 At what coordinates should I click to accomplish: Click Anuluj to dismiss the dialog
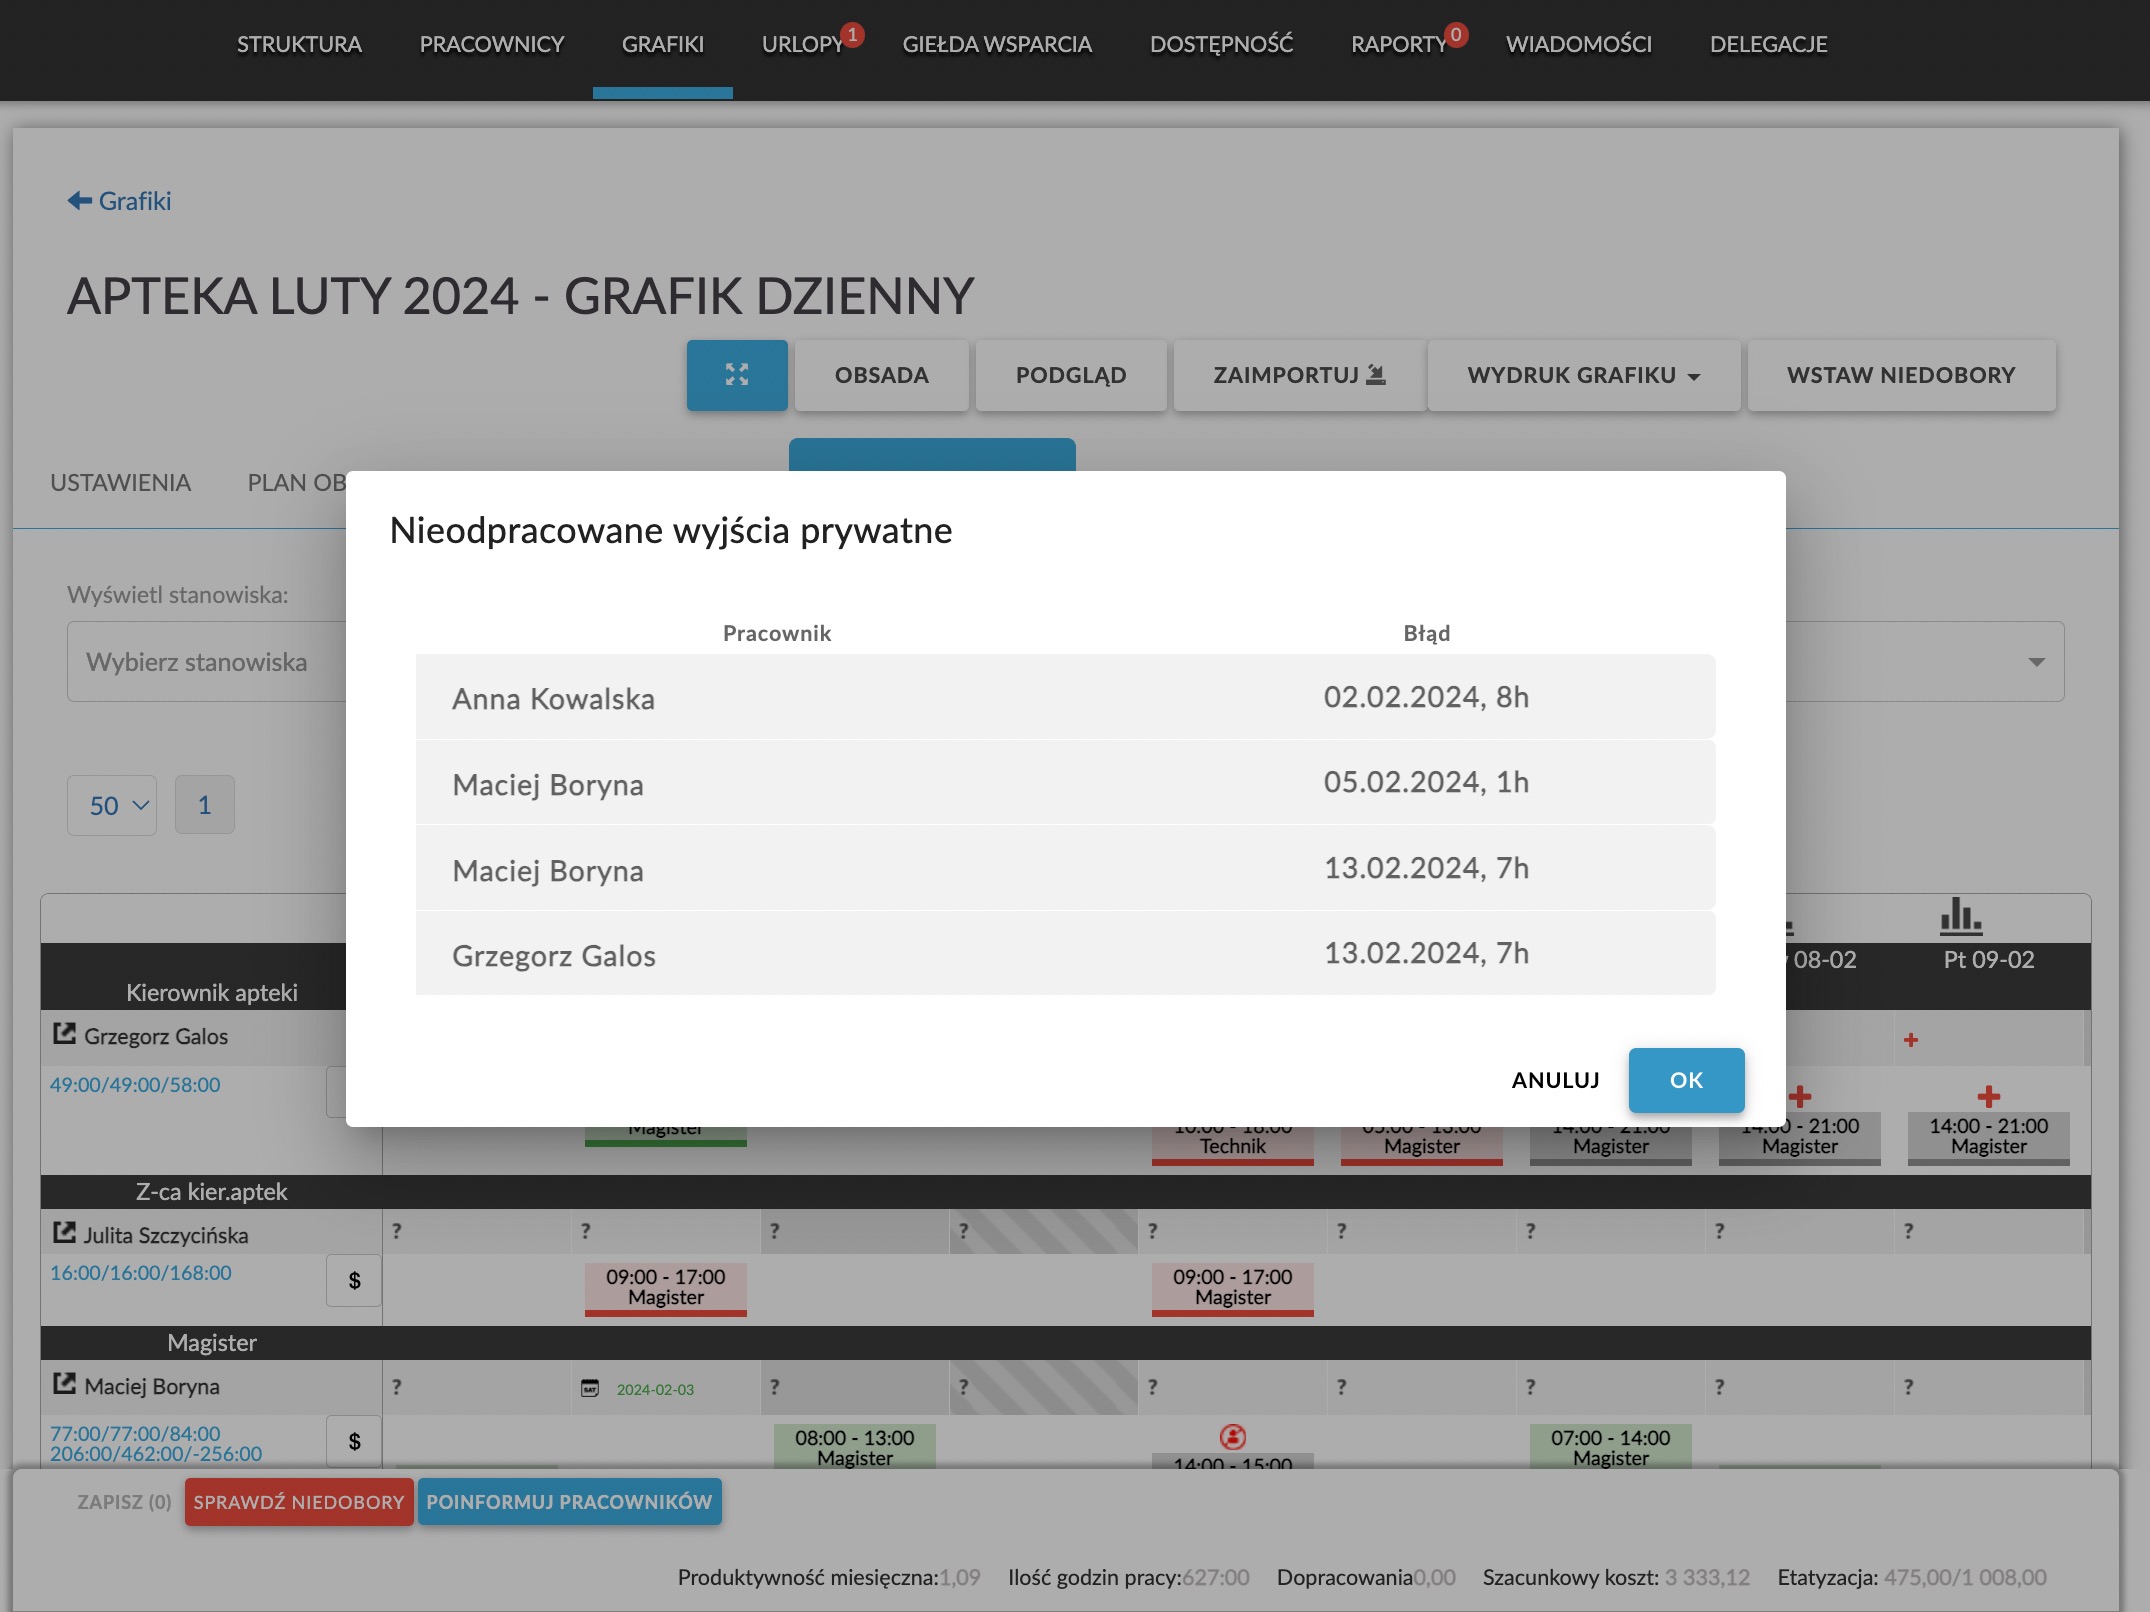pyautogui.click(x=1555, y=1080)
